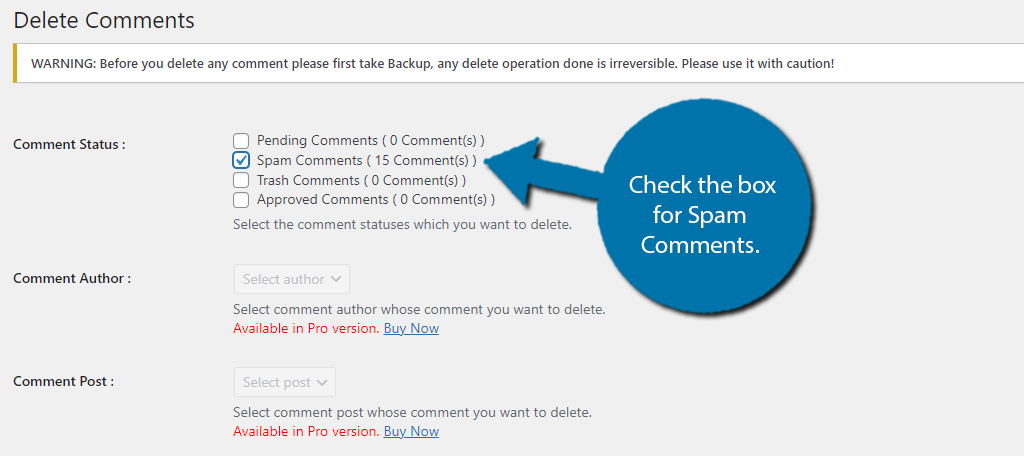Click the Delete Comments page heading
The image size is (1024, 456).
tap(104, 20)
